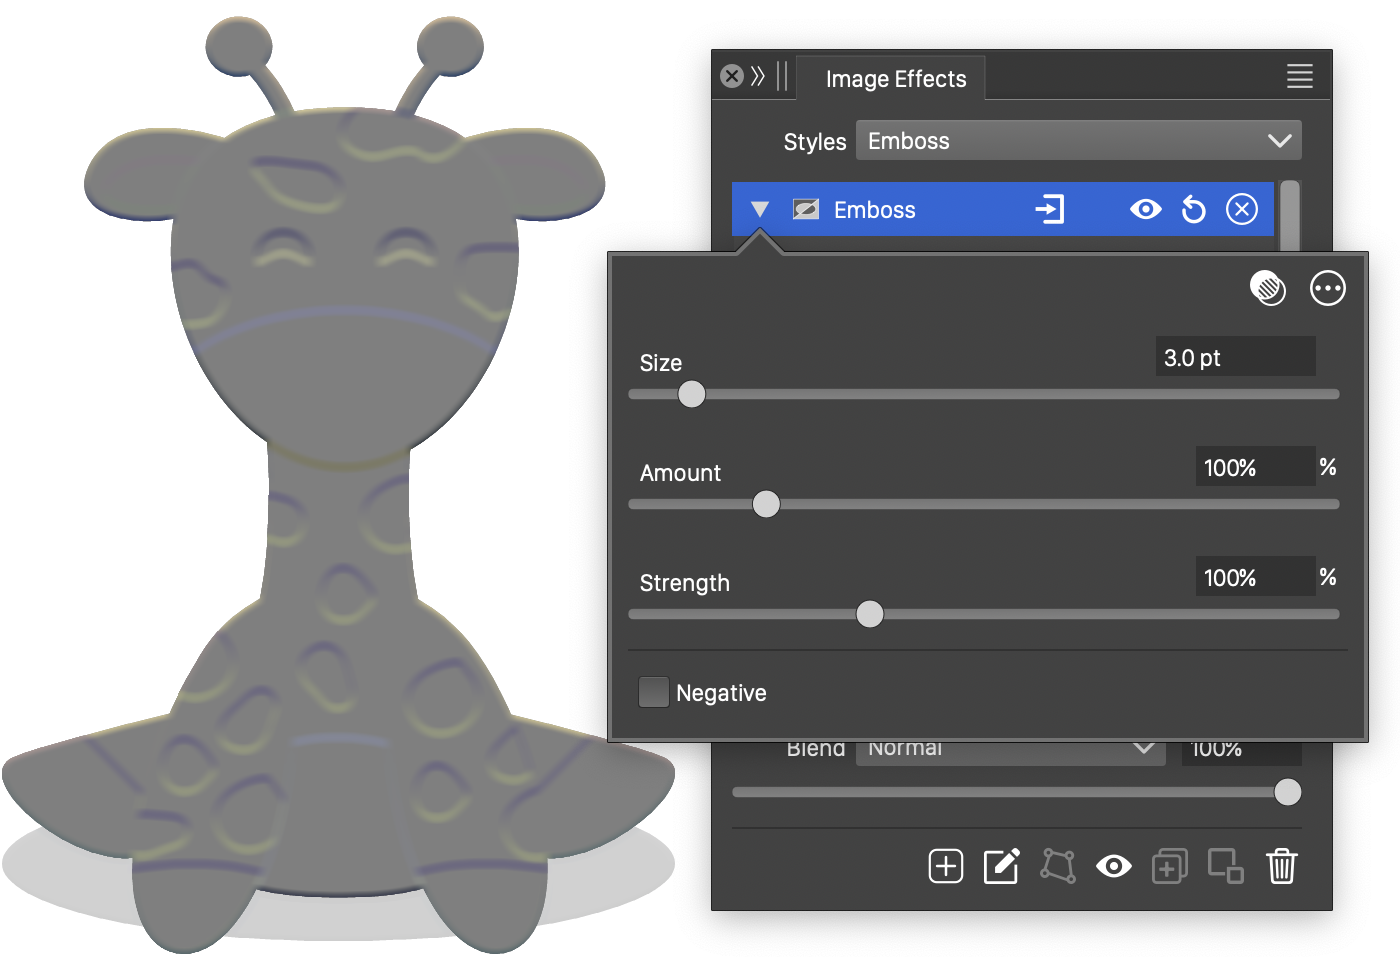Screen dimensions: 1400x974
Task: Click the Size 3.0 pt input field
Action: [x=1234, y=358]
